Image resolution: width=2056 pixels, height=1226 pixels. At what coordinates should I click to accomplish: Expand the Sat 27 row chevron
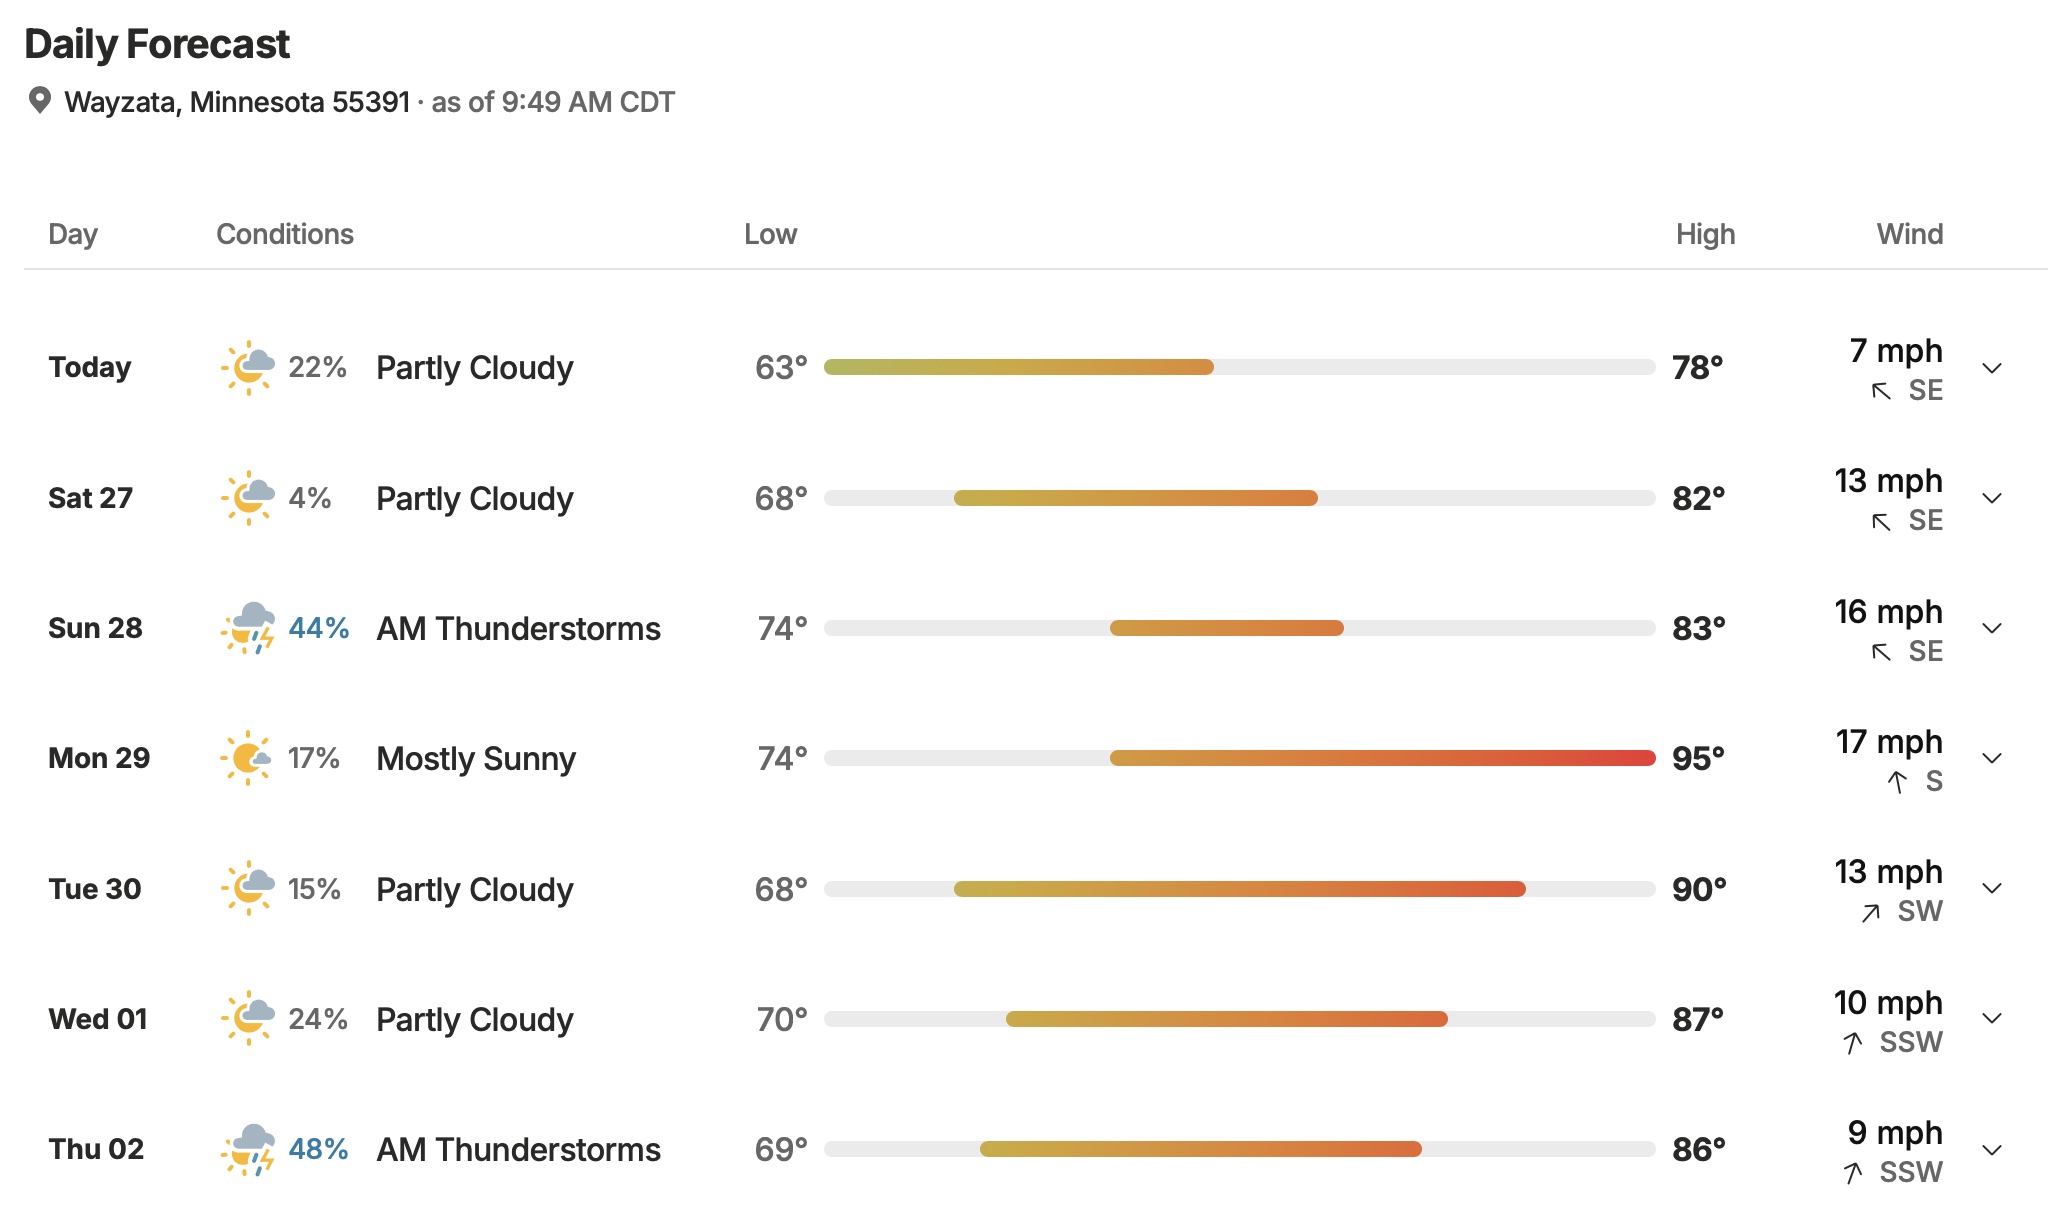click(1992, 498)
